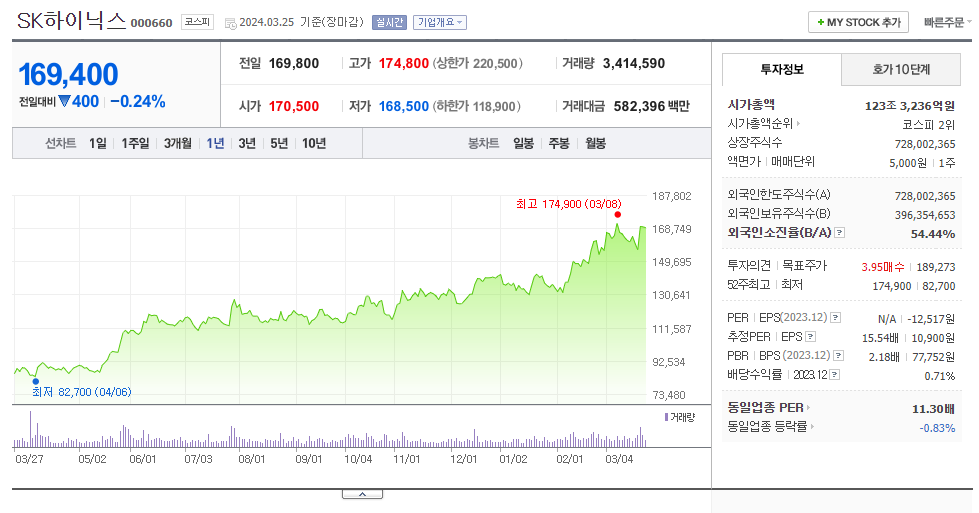979x513 pixels.
Task: Click the 동일업종 PER link
Action: [765, 408]
